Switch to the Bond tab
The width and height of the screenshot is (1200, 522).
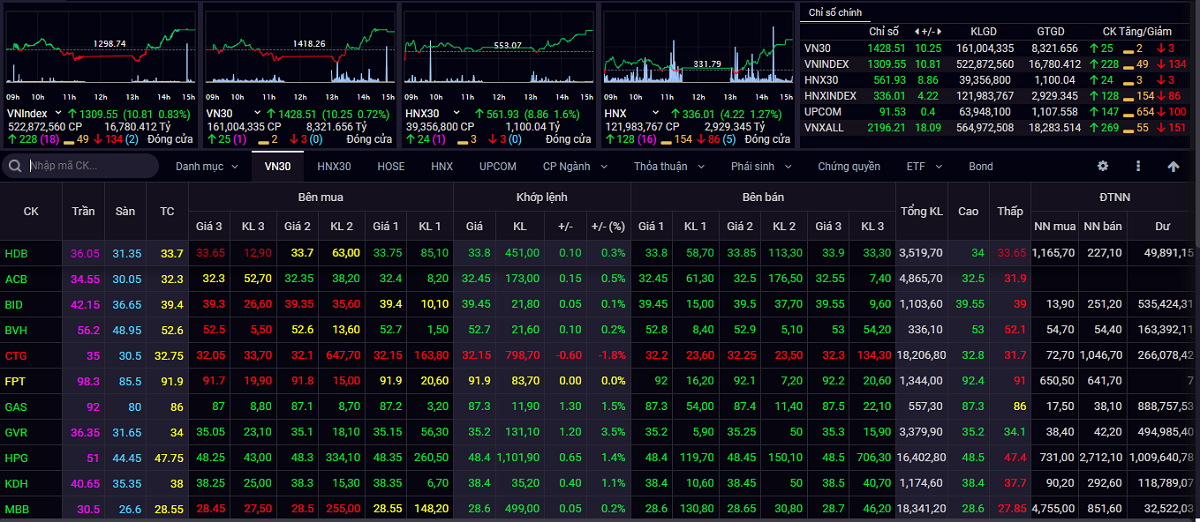coord(981,166)
